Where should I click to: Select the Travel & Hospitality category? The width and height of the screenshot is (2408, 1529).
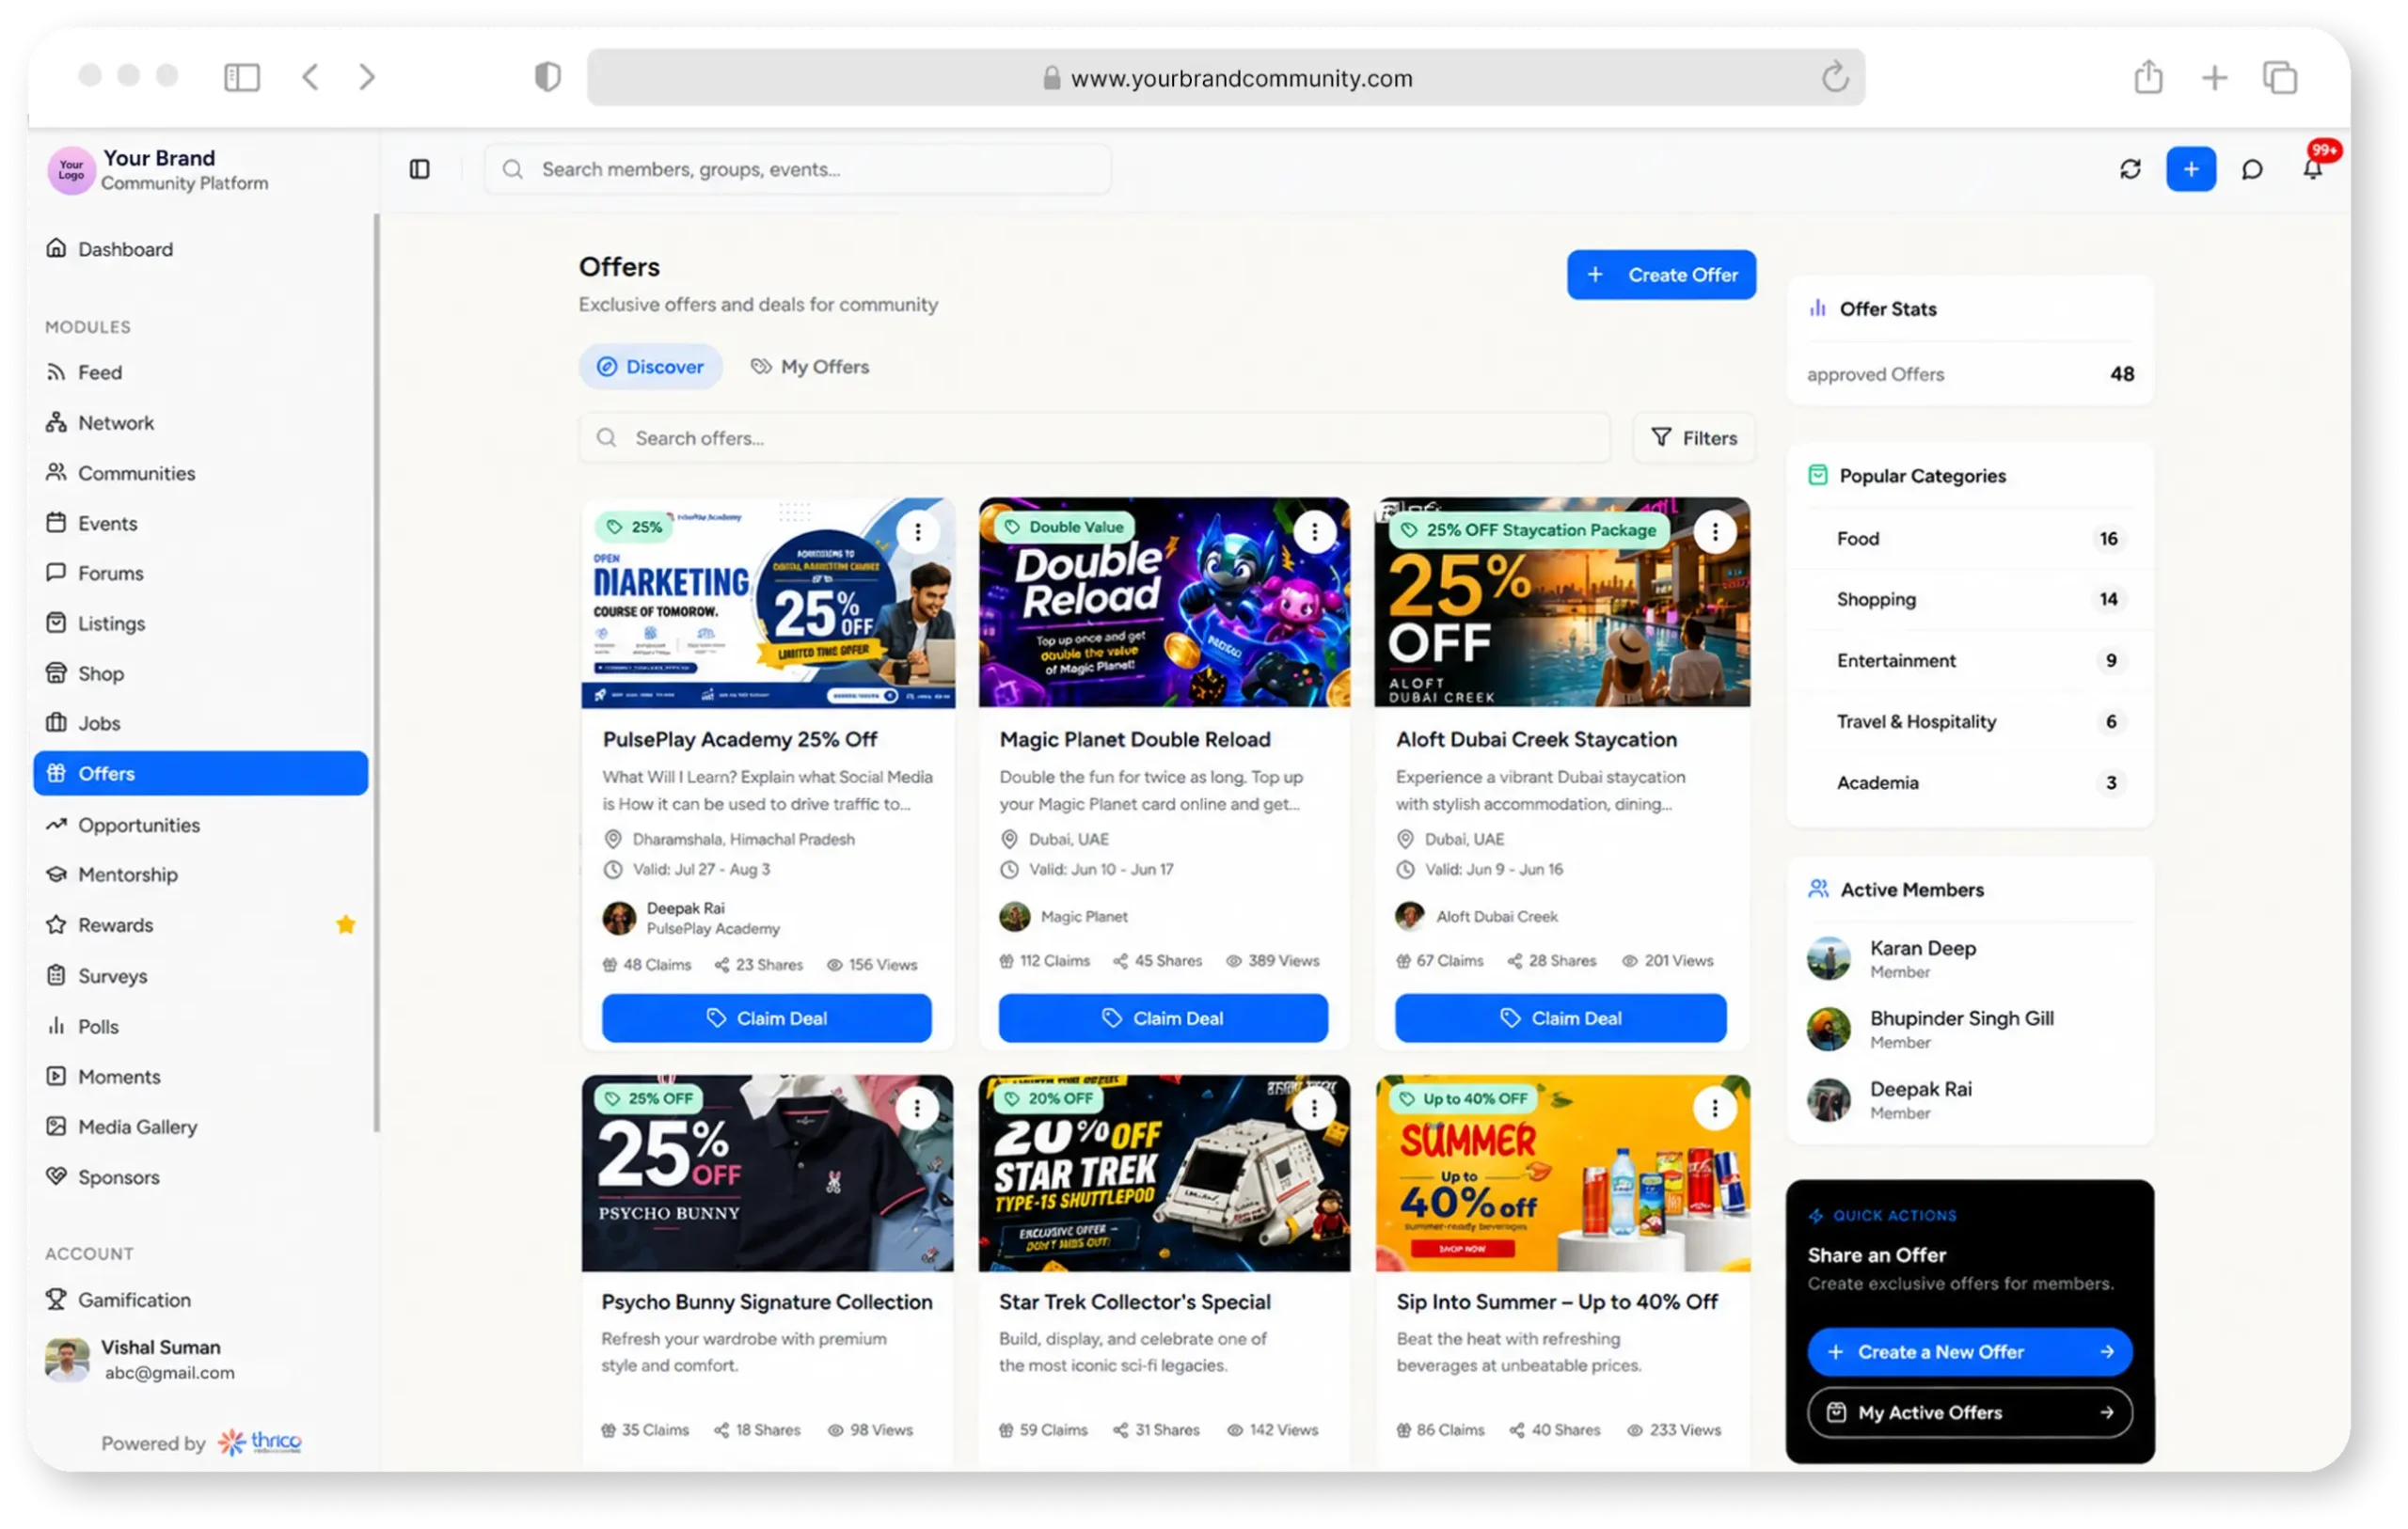[x=1970, y=722]
